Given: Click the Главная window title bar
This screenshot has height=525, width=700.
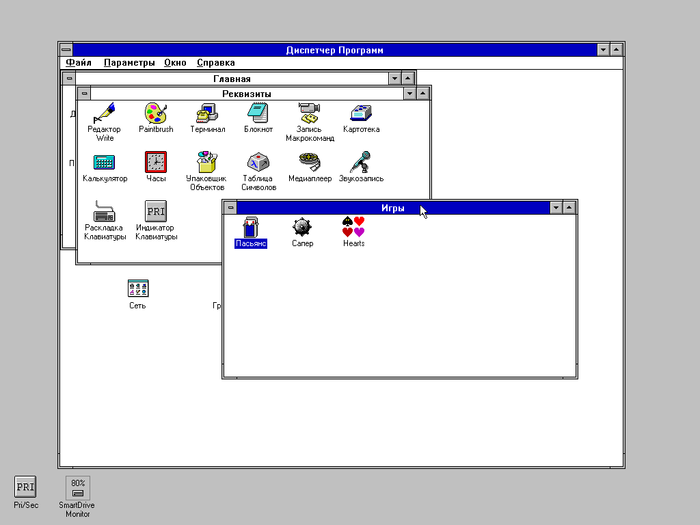Looking at the screenshot, I should tap(231, 78).
